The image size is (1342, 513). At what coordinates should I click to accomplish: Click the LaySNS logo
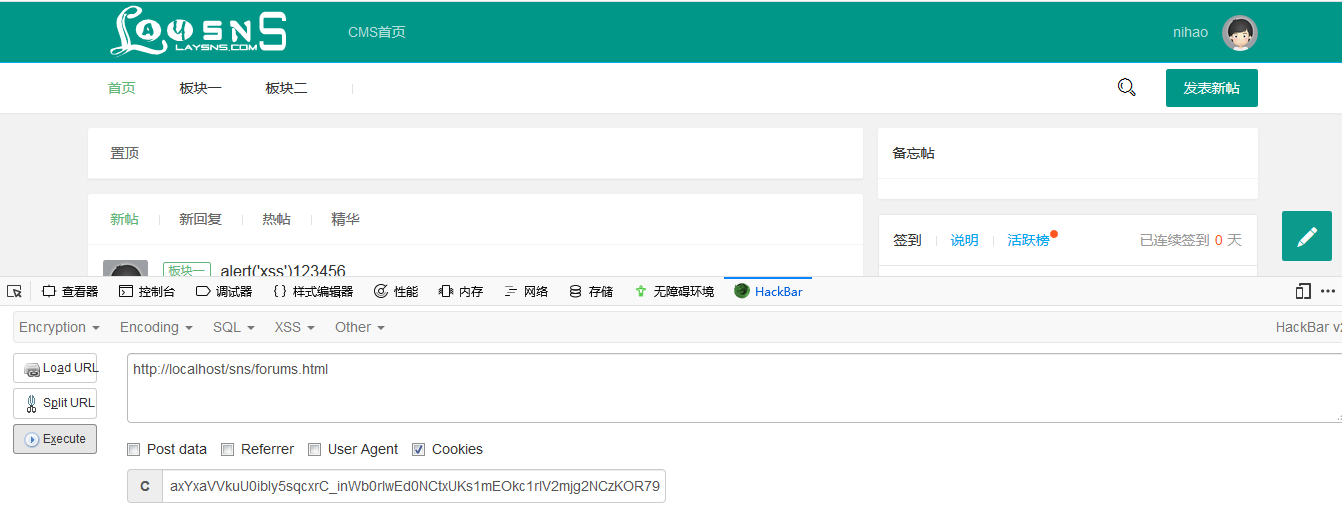[198, 32]
